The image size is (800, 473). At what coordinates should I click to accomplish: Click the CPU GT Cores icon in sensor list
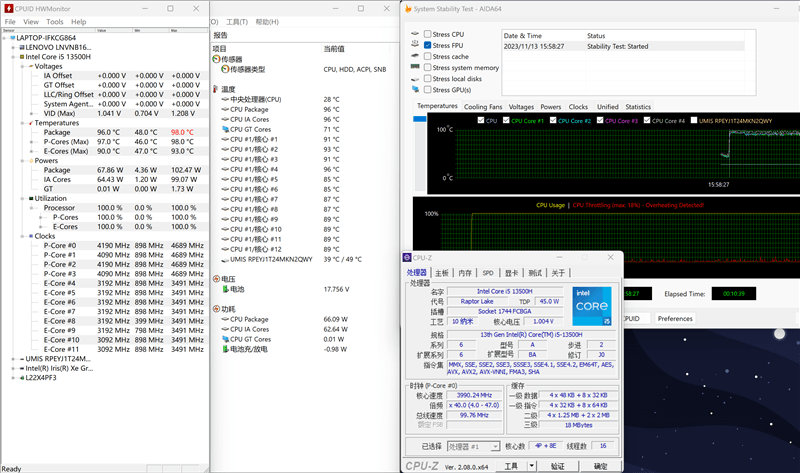click(x=224, y=129)
